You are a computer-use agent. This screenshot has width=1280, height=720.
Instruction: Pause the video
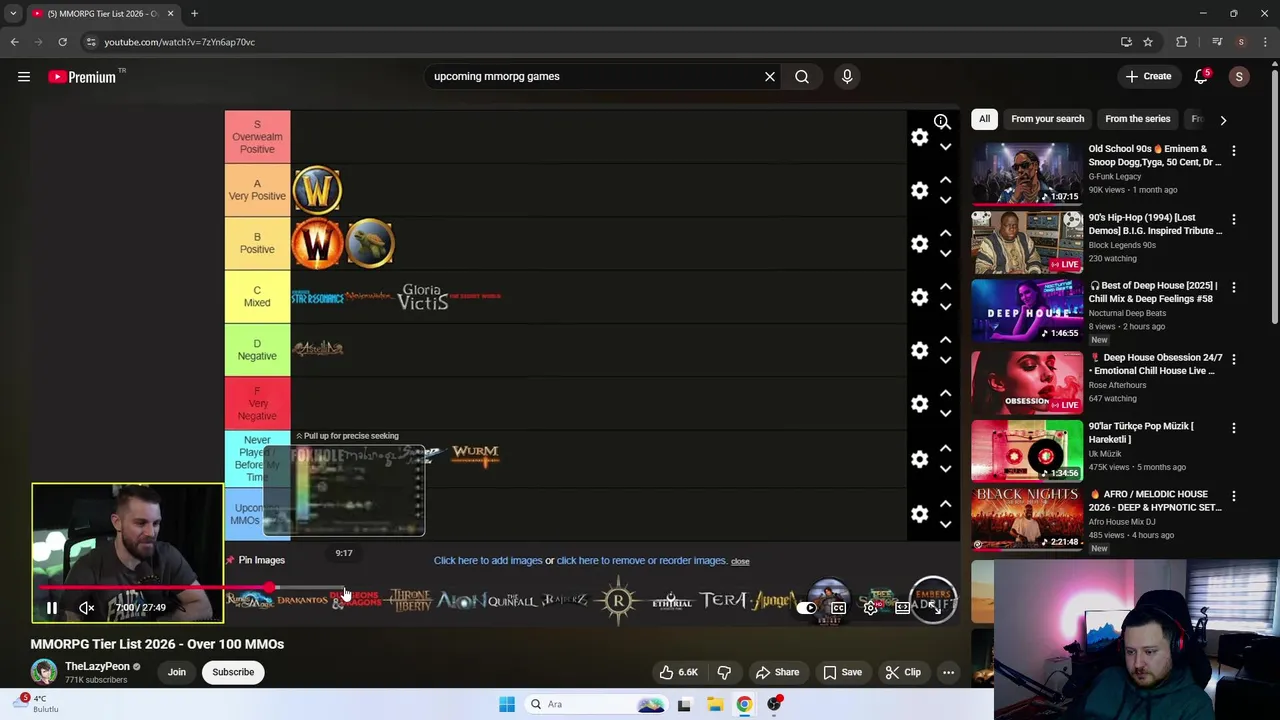point(52,608)
